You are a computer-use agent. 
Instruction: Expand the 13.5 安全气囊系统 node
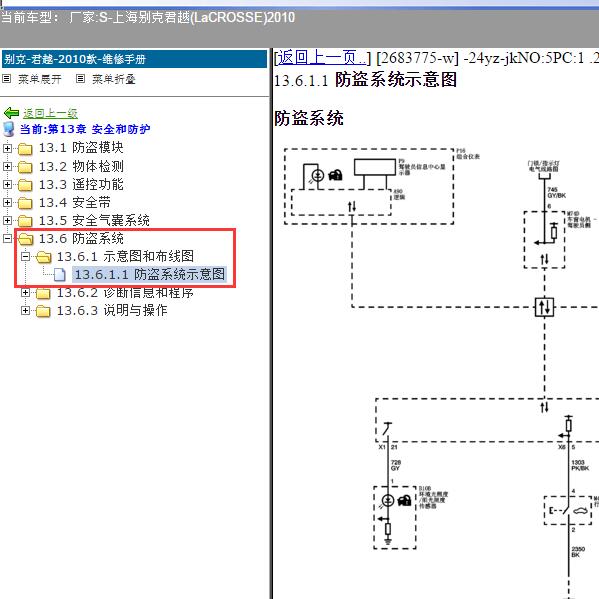tap(7, 220)
